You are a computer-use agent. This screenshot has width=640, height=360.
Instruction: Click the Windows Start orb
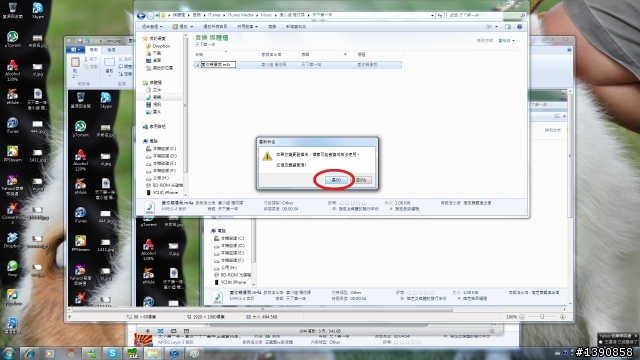(9, 353)
